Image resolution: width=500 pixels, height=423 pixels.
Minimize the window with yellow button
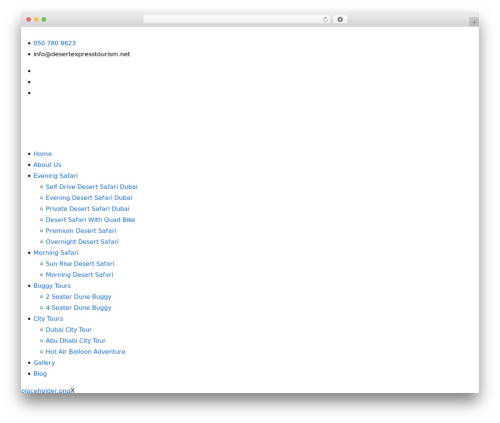tap(36, 20)
